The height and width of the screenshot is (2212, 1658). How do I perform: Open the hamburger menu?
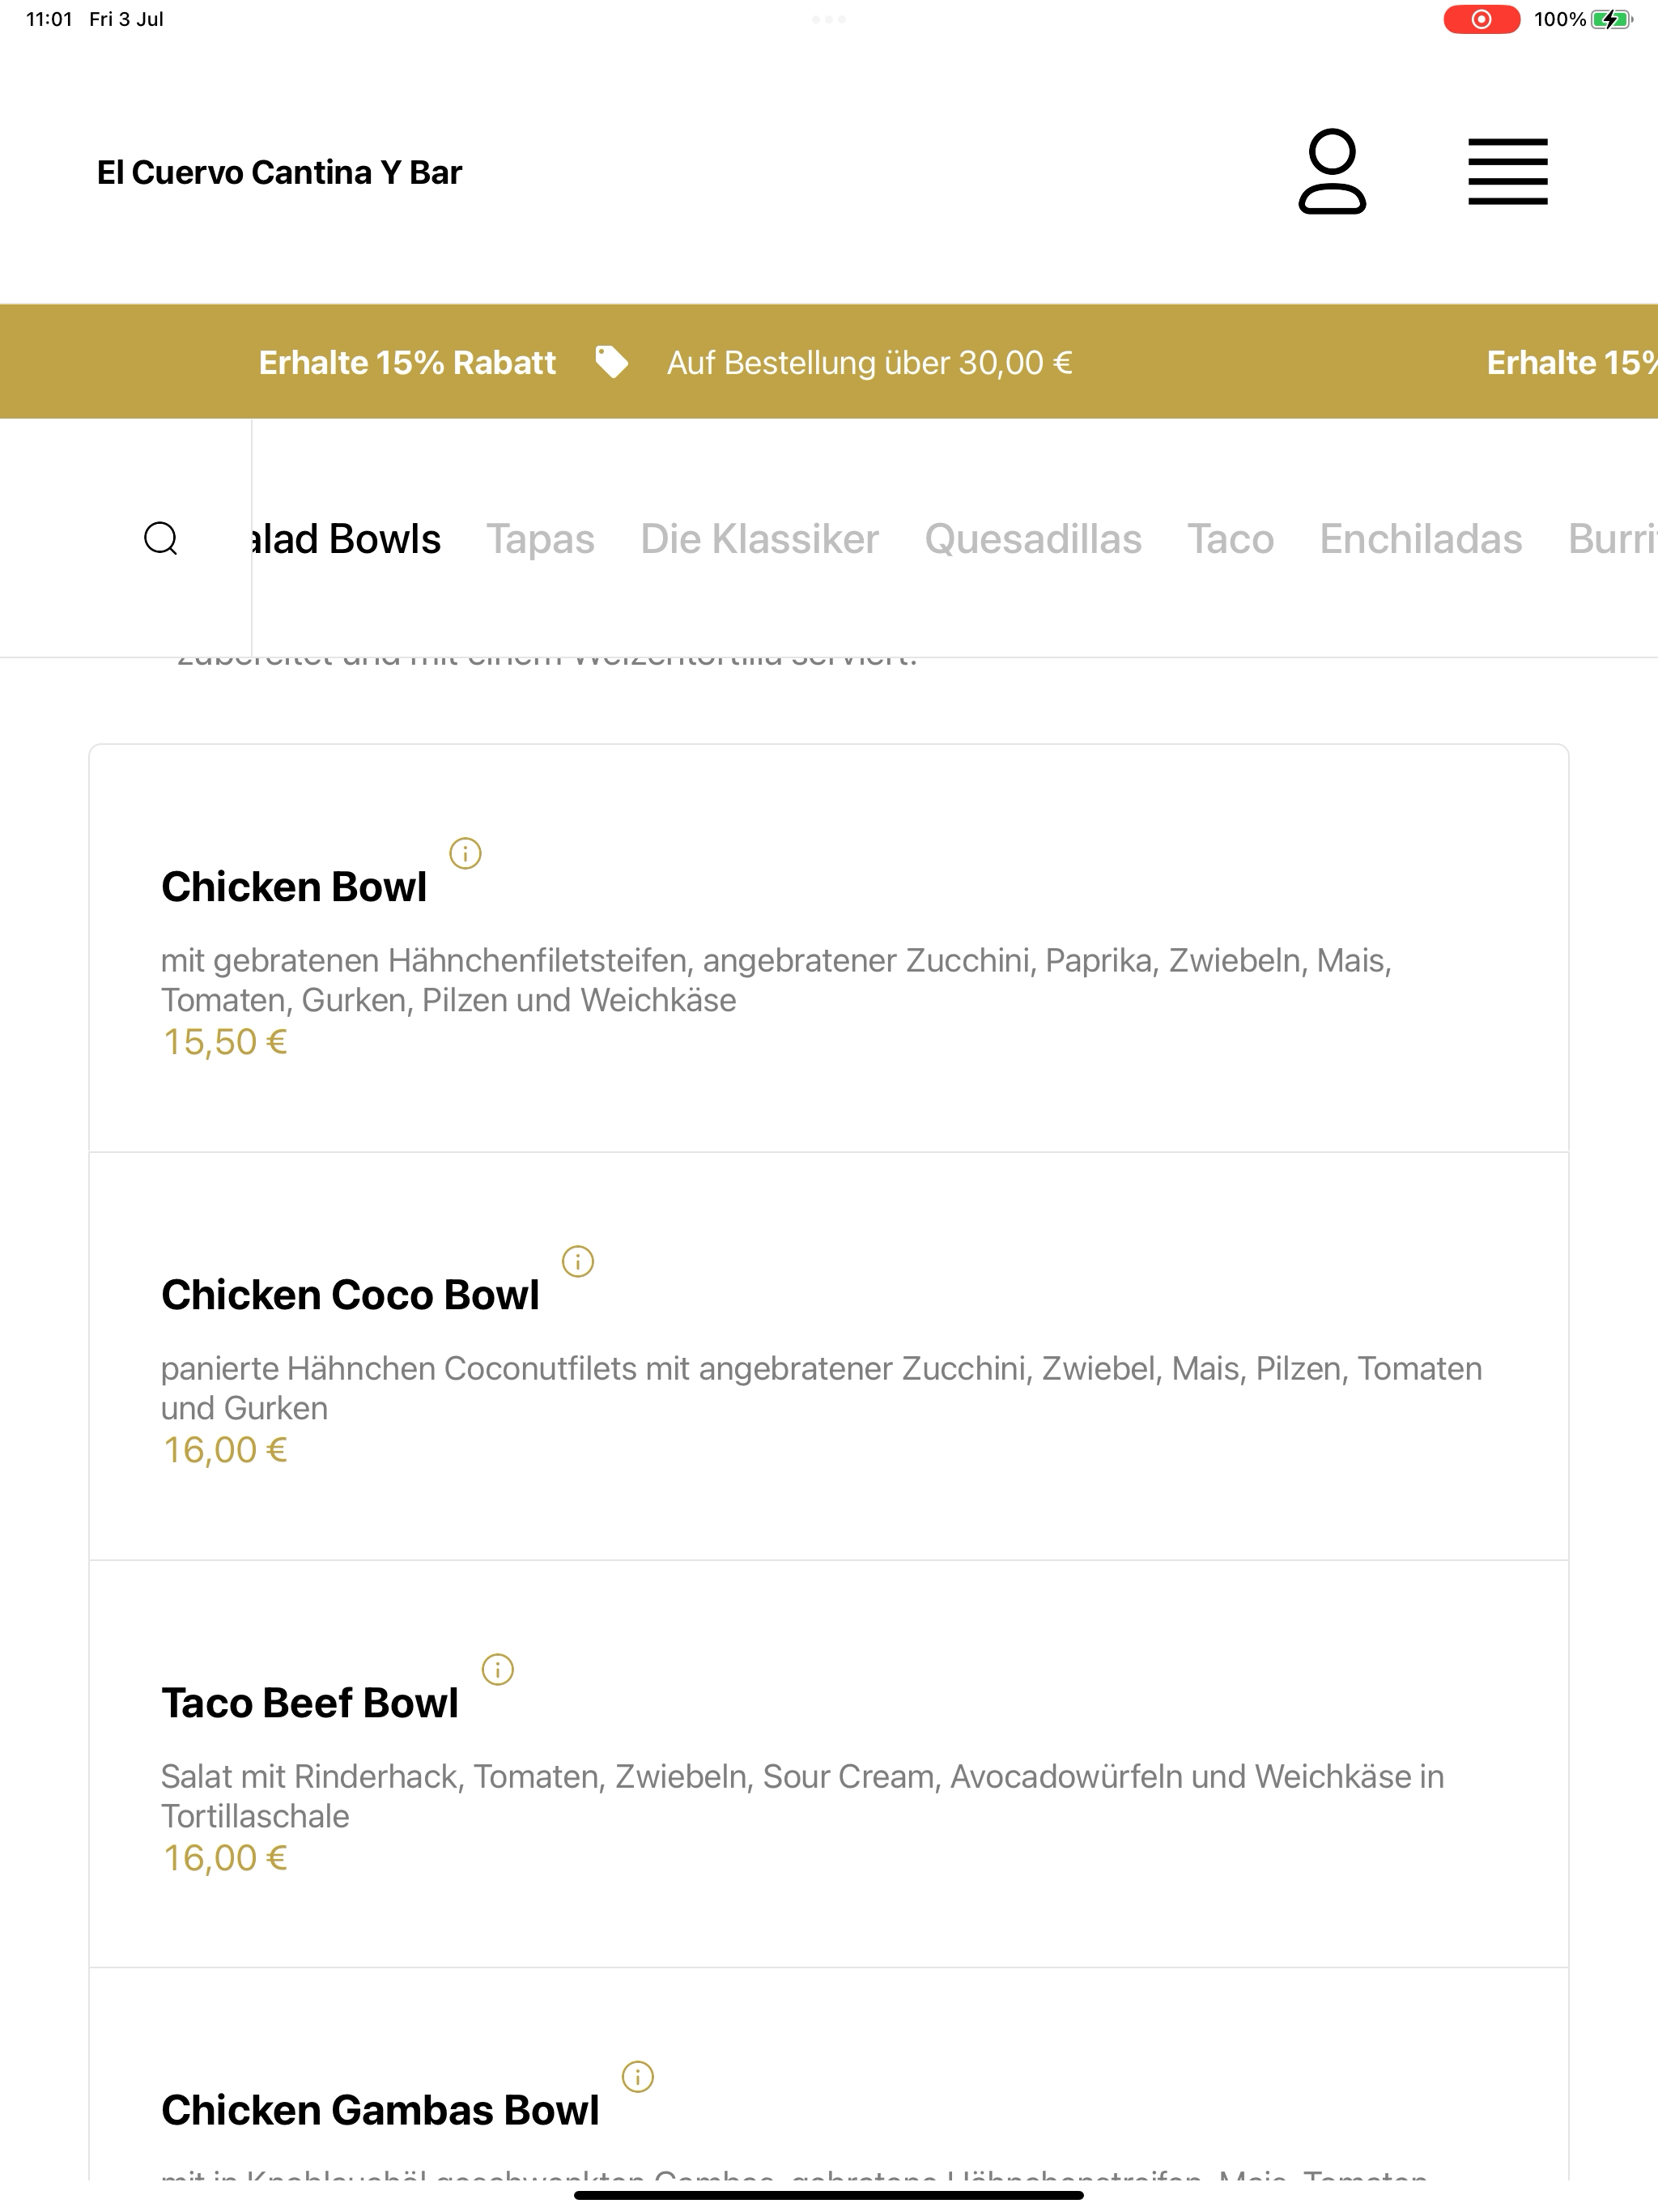click(x=1507, y=171)
